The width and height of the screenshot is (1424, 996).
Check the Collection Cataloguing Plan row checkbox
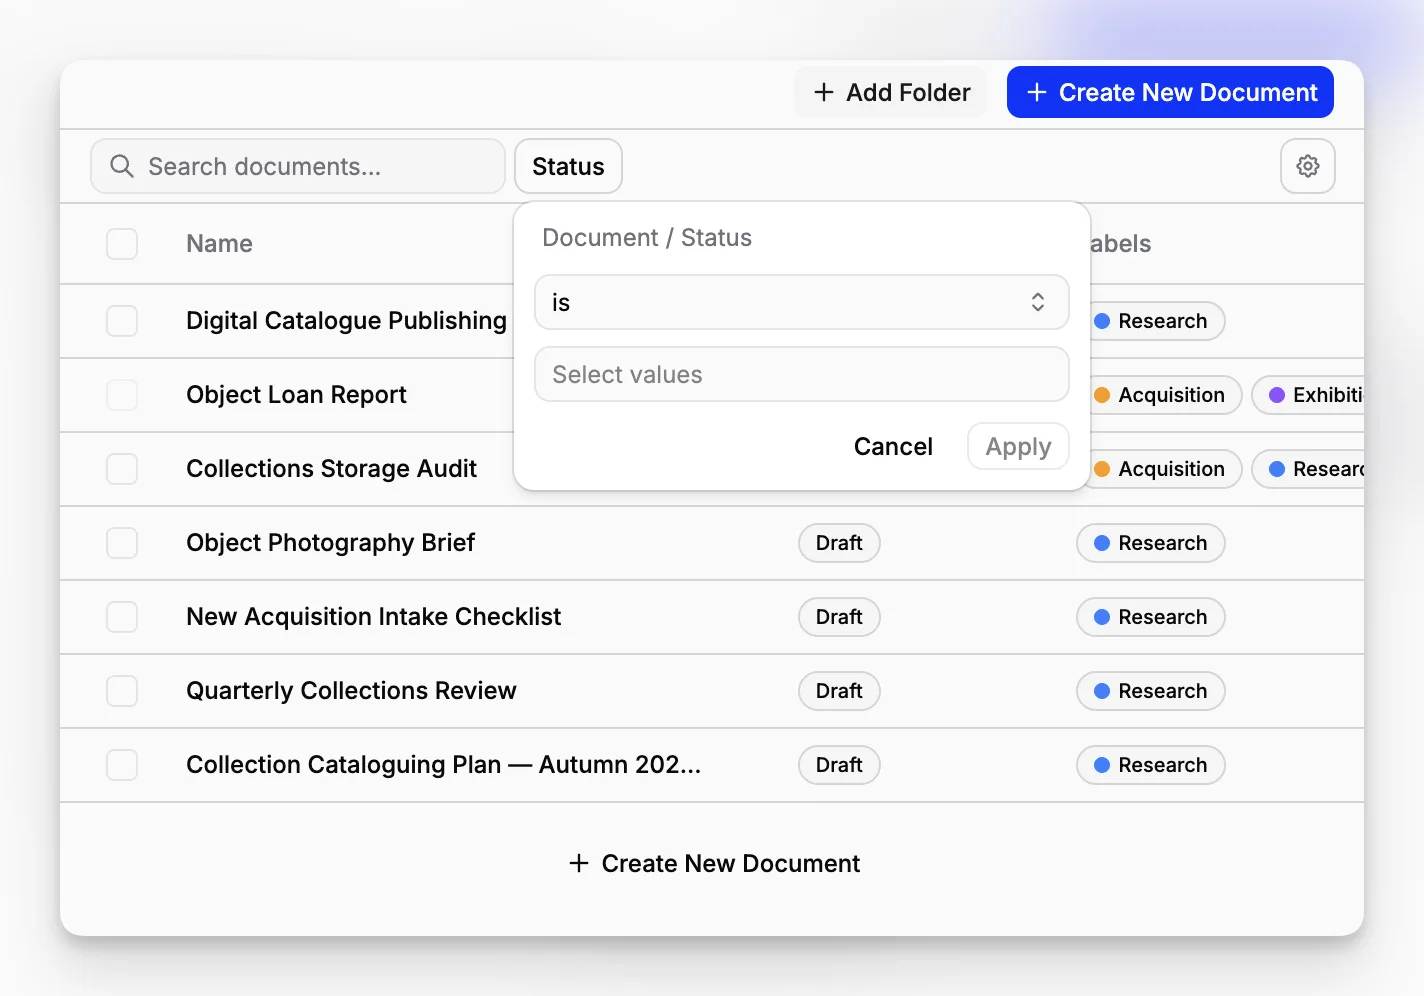(122, 765)
